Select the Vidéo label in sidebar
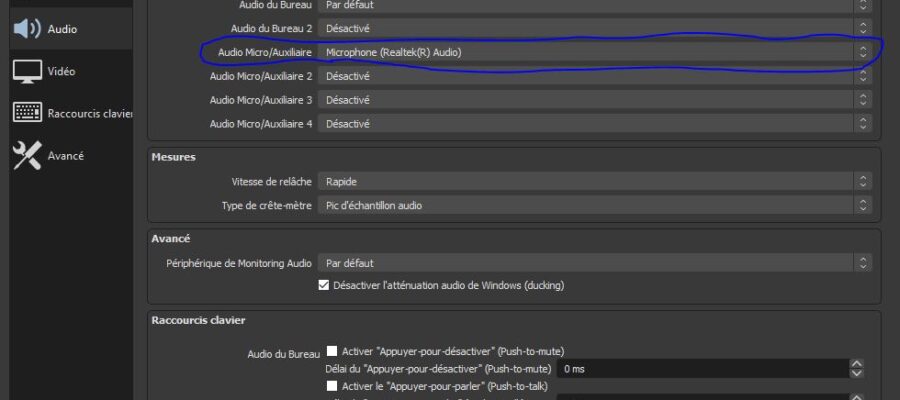Viewport: 900px width, 400px height. [61, 72]
